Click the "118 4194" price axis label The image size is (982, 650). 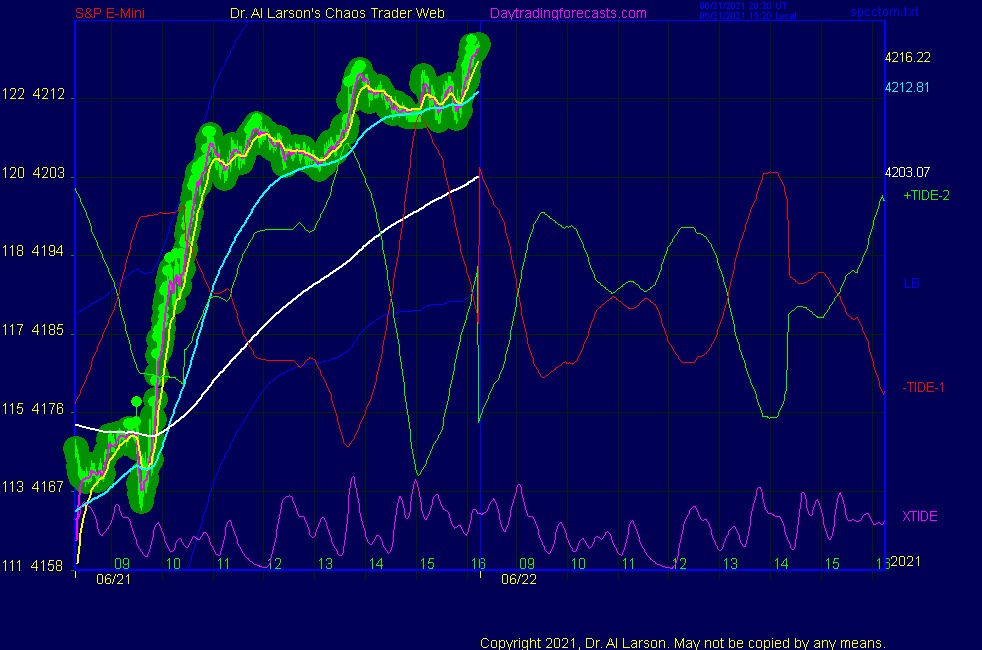tap(33, 252)
